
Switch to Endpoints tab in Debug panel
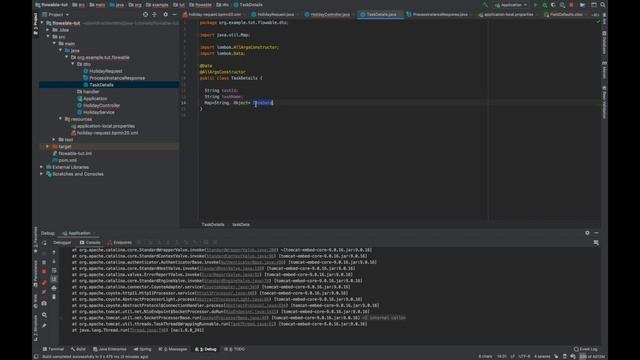point(120,242)
